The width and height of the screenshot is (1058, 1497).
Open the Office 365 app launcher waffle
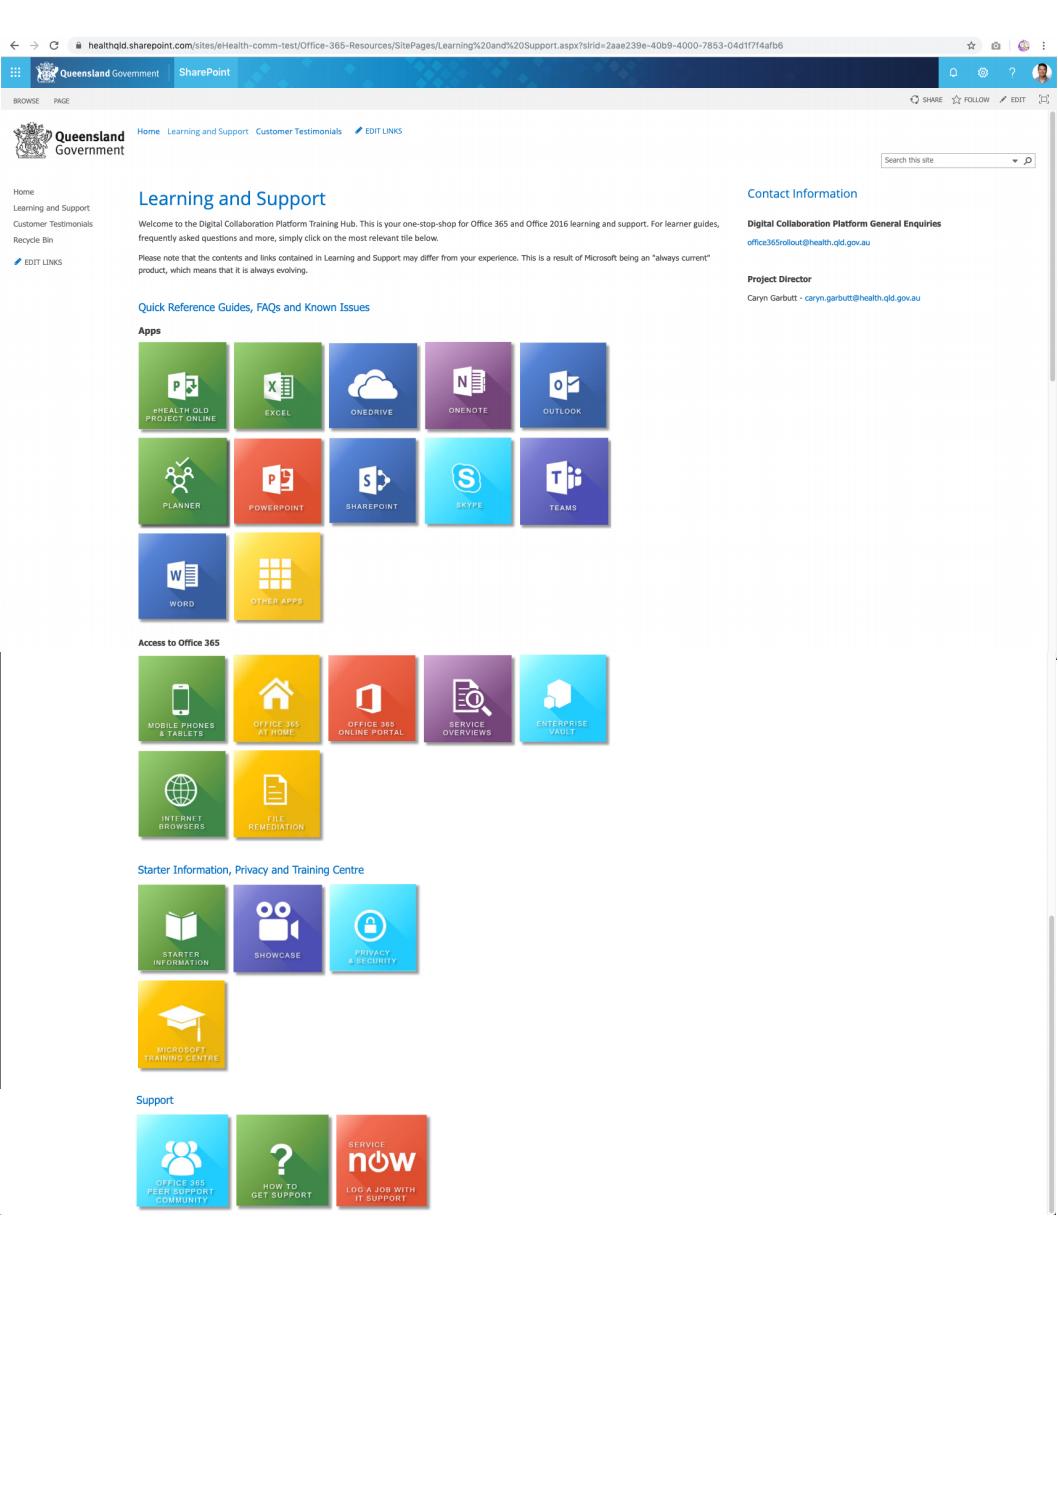point(15,72)
